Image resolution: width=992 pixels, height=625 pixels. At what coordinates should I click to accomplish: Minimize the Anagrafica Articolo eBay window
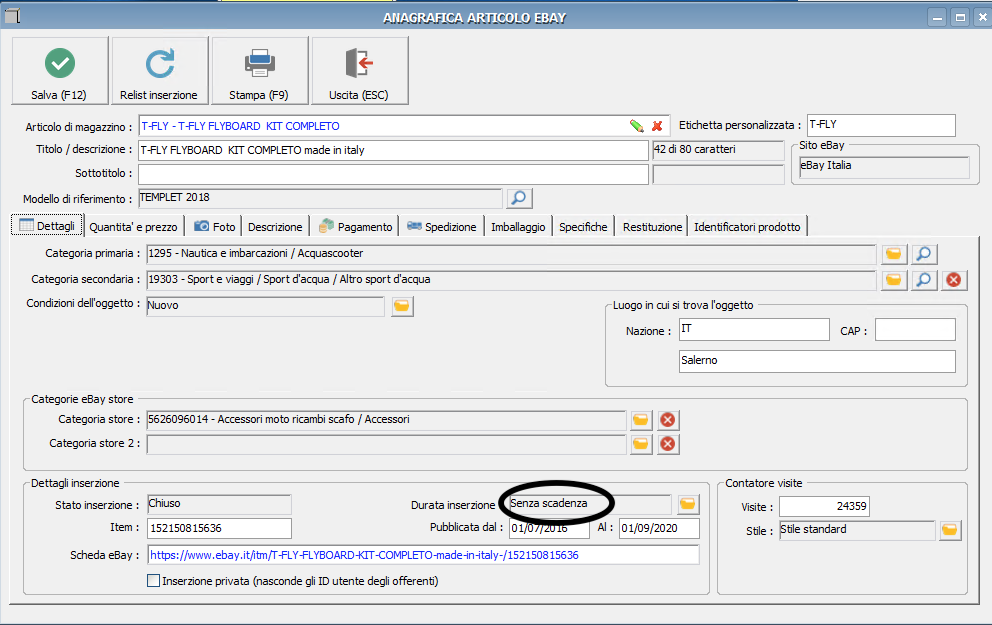[938, 18]
